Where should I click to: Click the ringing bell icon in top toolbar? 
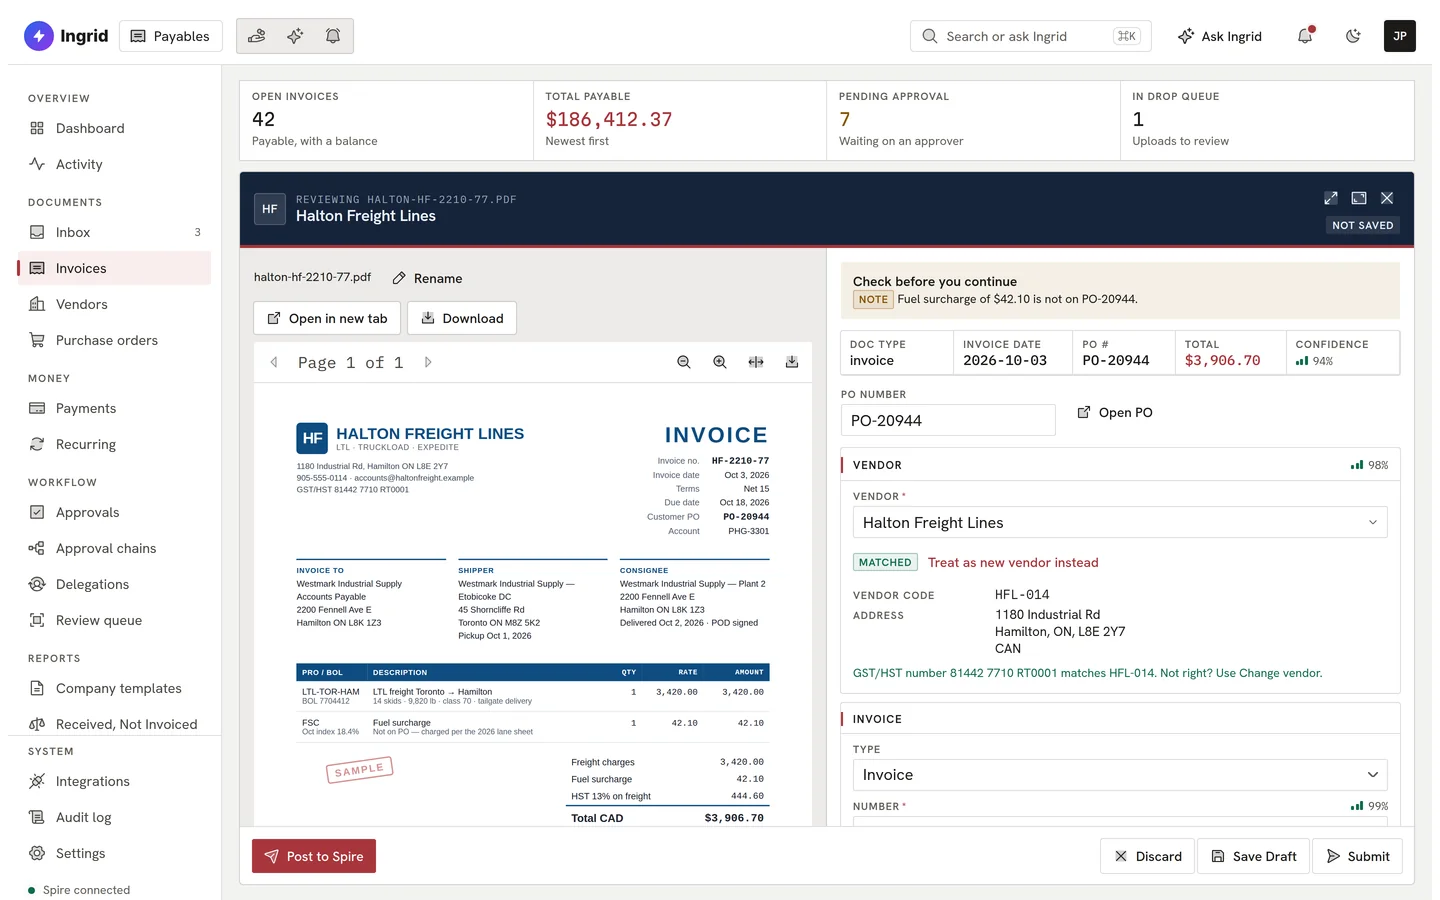point(333,36)
